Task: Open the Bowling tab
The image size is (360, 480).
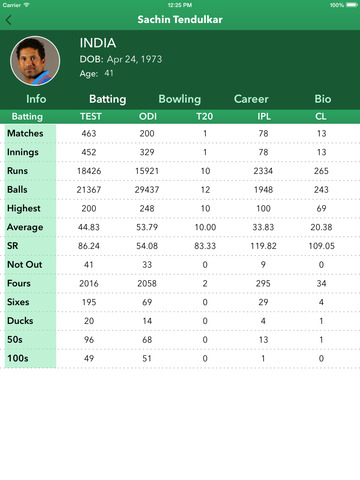Action: [x=180, y=99]
